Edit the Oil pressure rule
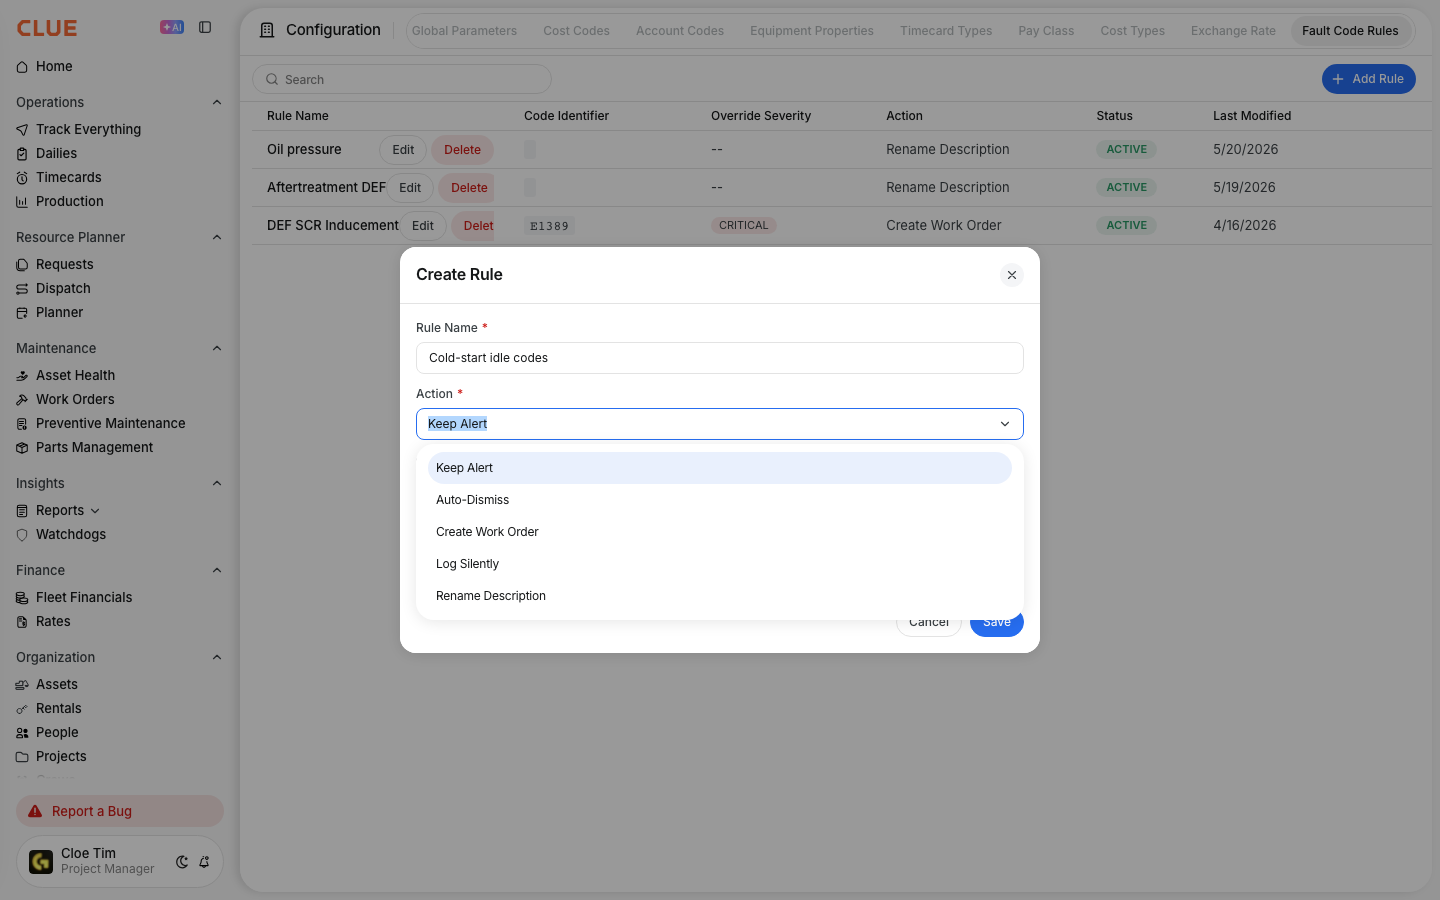 403,150
